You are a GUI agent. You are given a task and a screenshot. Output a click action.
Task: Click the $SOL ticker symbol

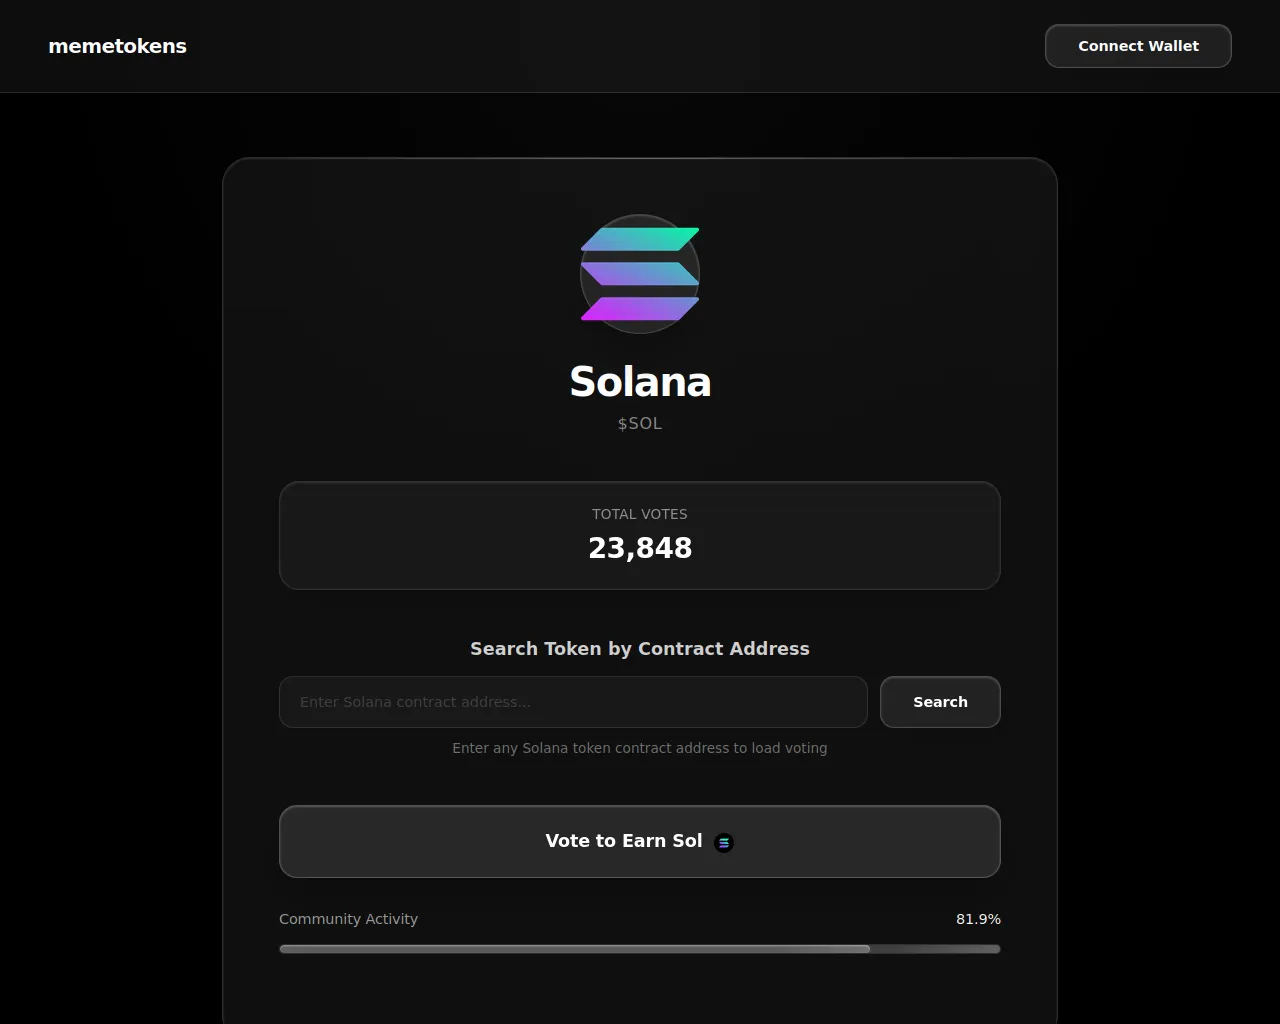pos(640,423)
